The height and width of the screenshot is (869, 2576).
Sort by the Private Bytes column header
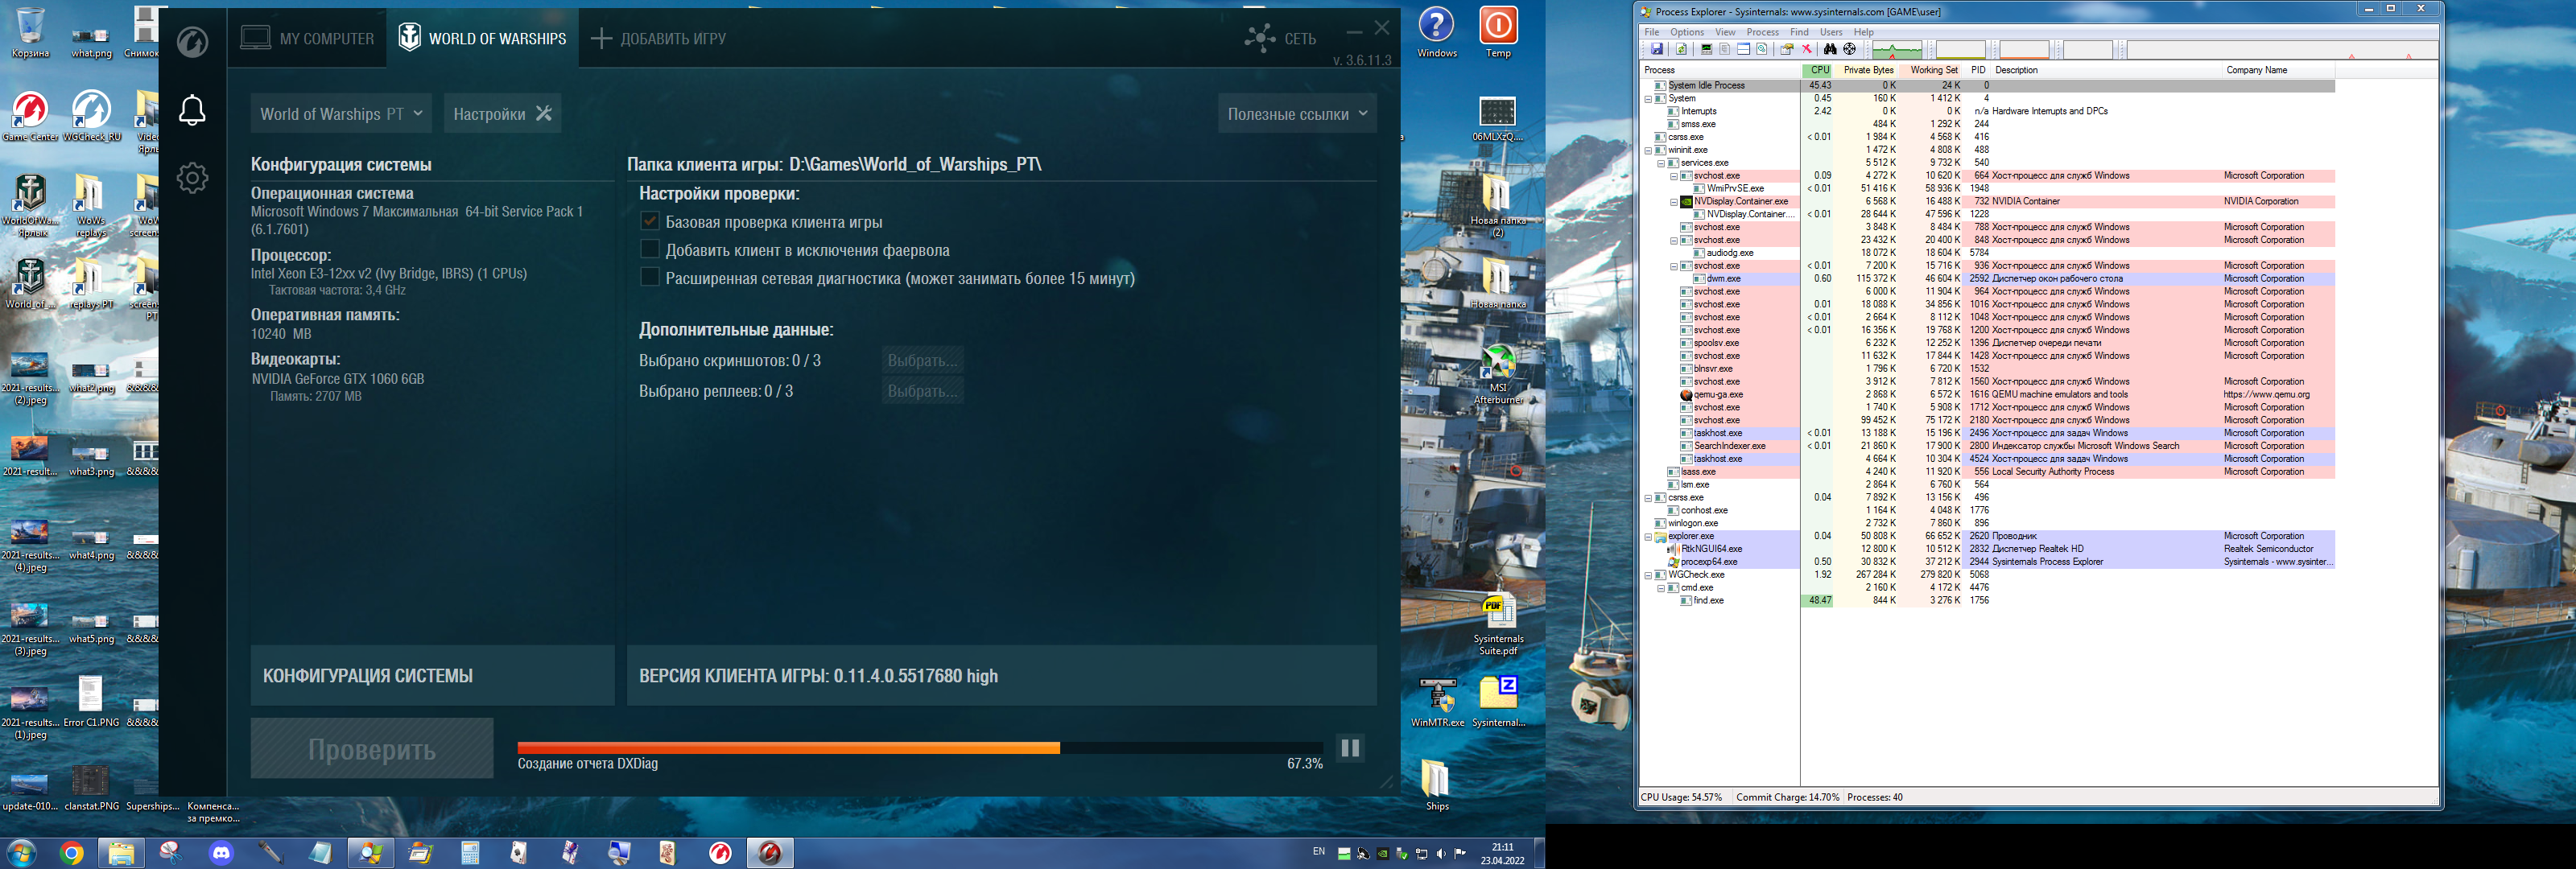pyautogui.click(x=1867, y=70)
